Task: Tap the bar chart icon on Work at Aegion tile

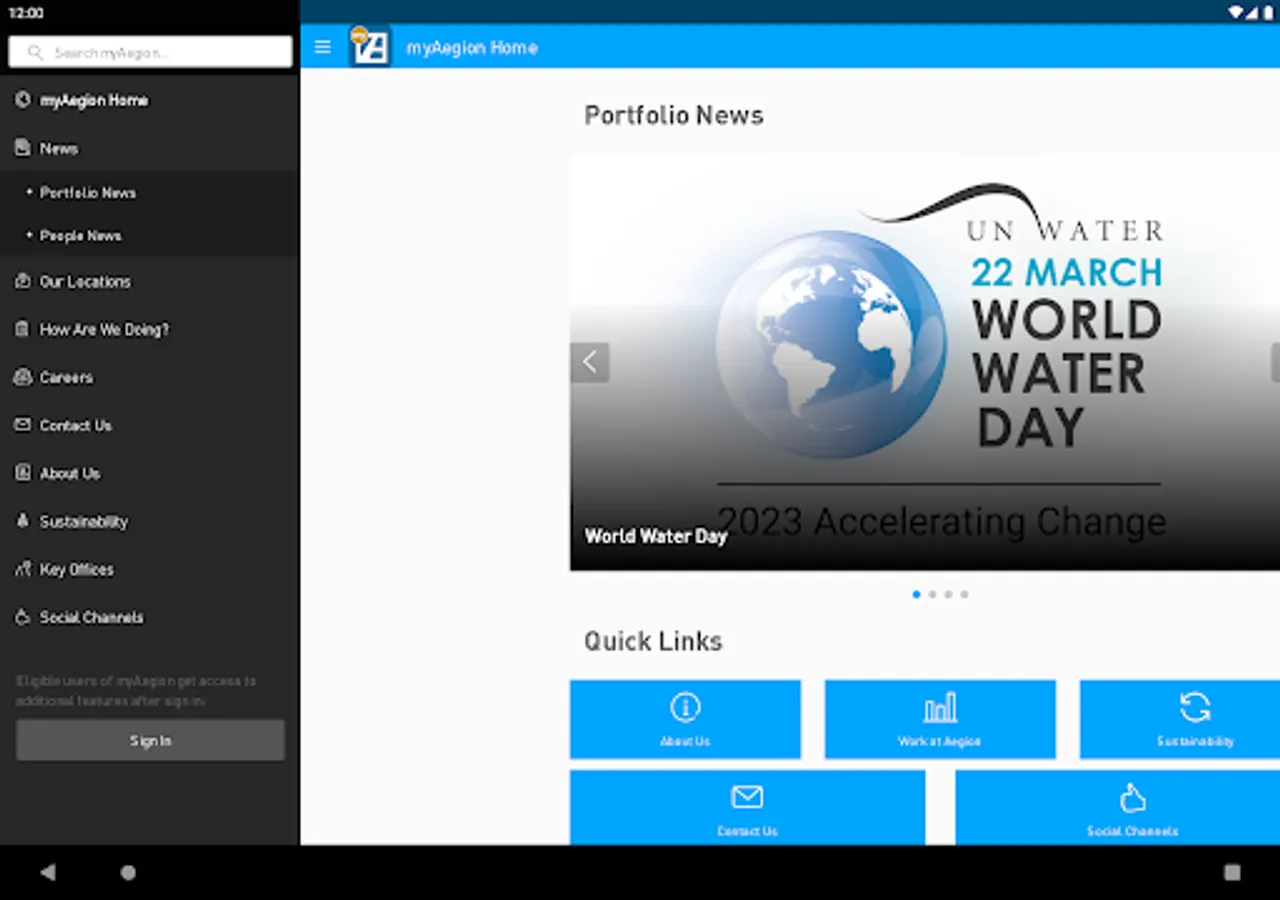Action: tap(940, 707)
